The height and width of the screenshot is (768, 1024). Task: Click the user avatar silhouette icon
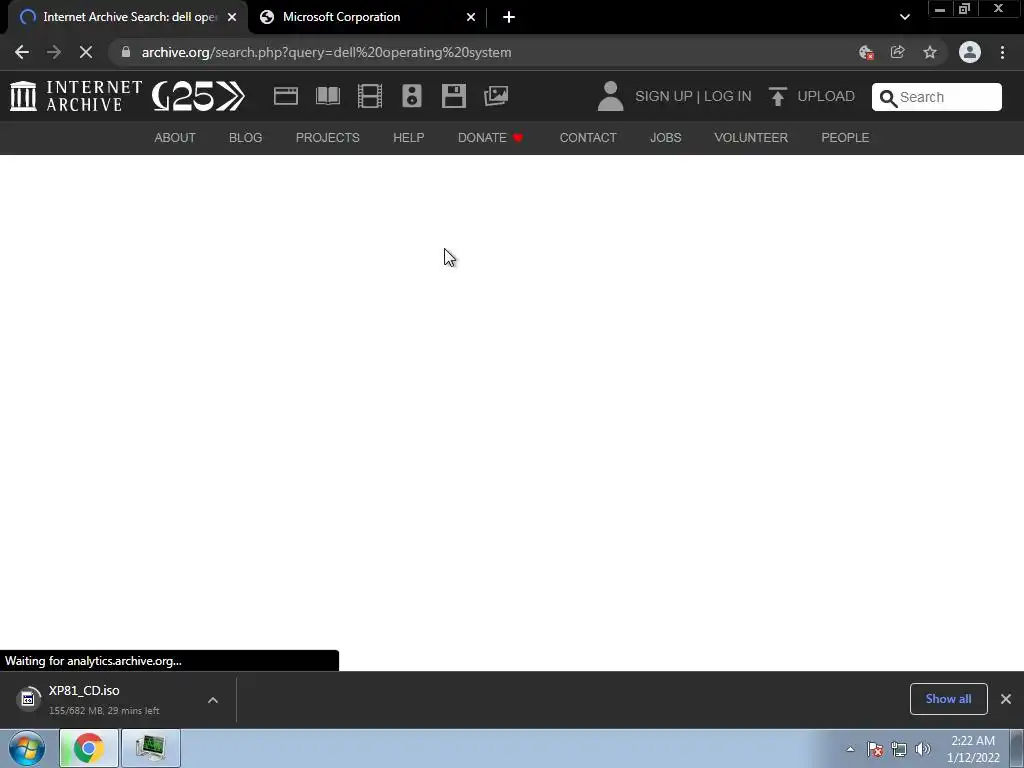pos(611,96)
